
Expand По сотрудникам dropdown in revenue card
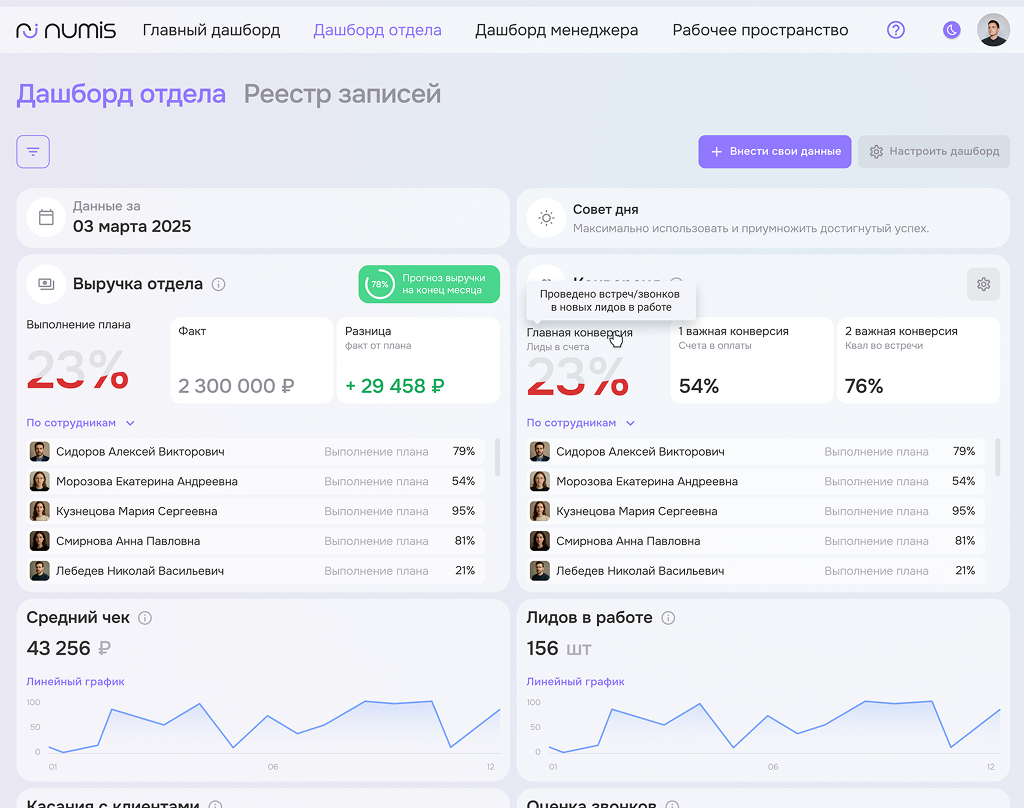(x=80, y=423)
